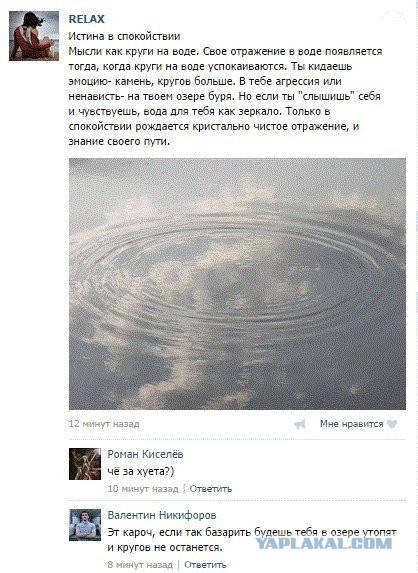Click the '12 минут назад' post timestamp
Viewport: 418px width, 573px height.
click(x=104, y=424)
